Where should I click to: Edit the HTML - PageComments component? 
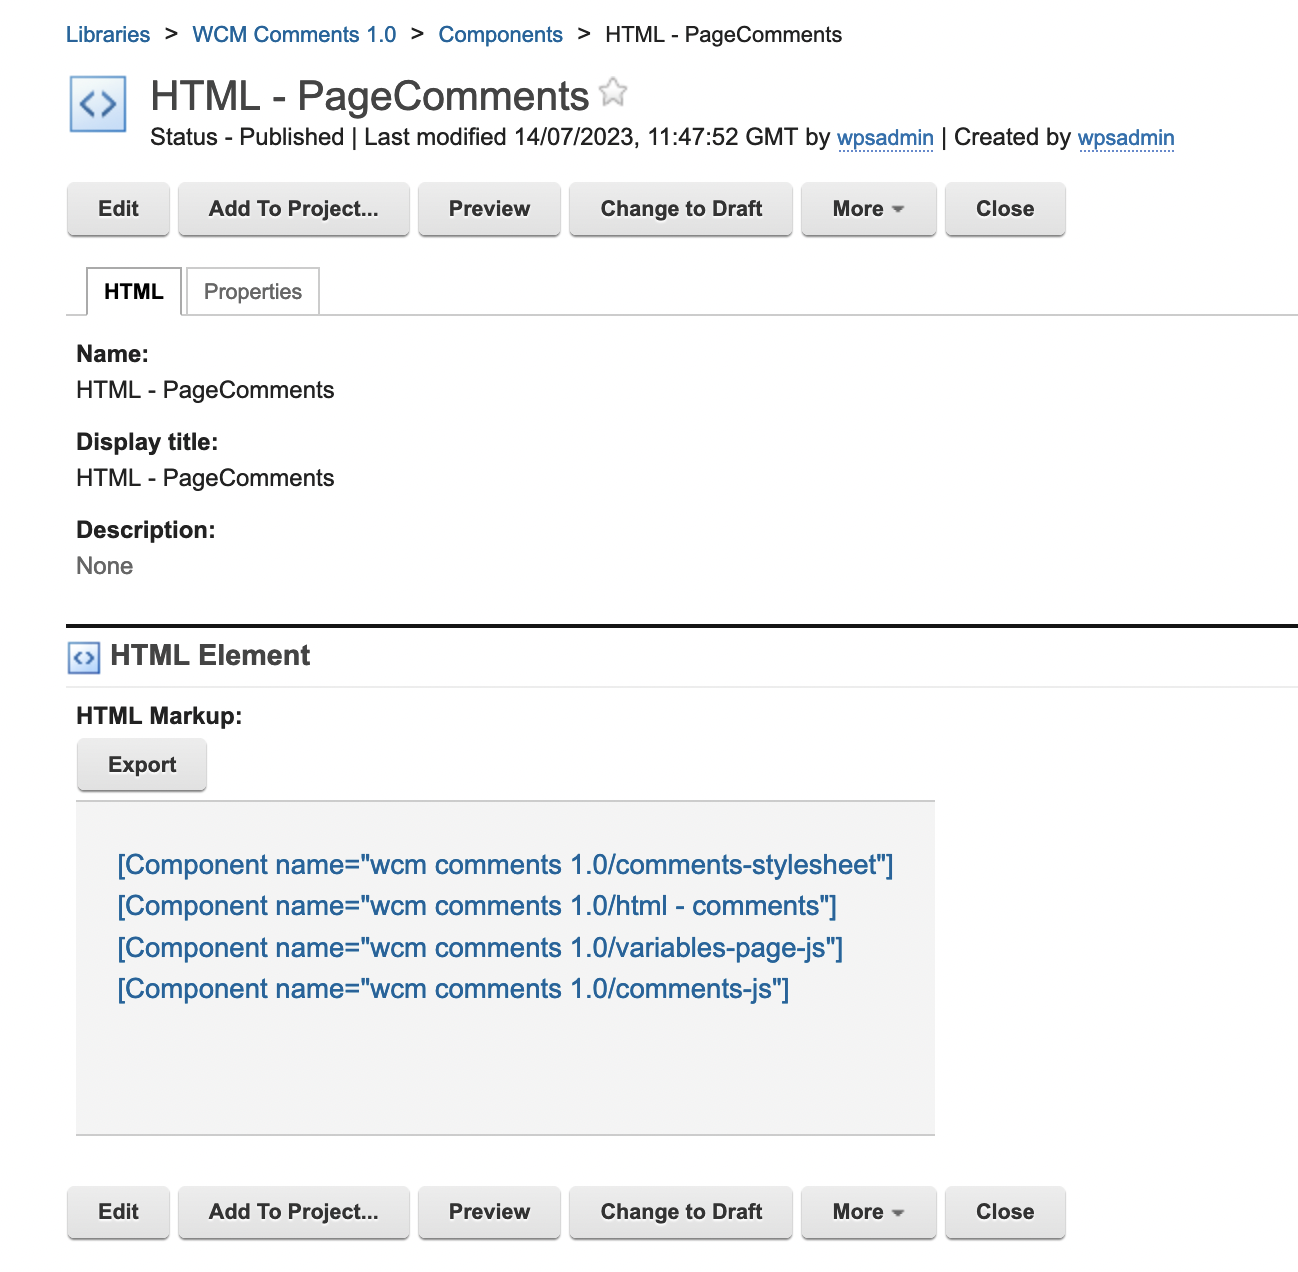[117, 209]
